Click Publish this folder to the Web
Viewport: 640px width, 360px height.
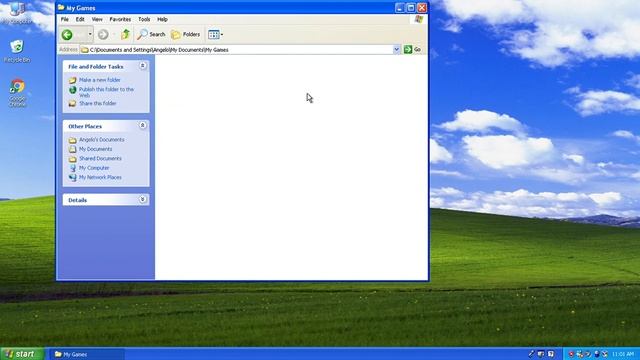(x=106, y=92)
